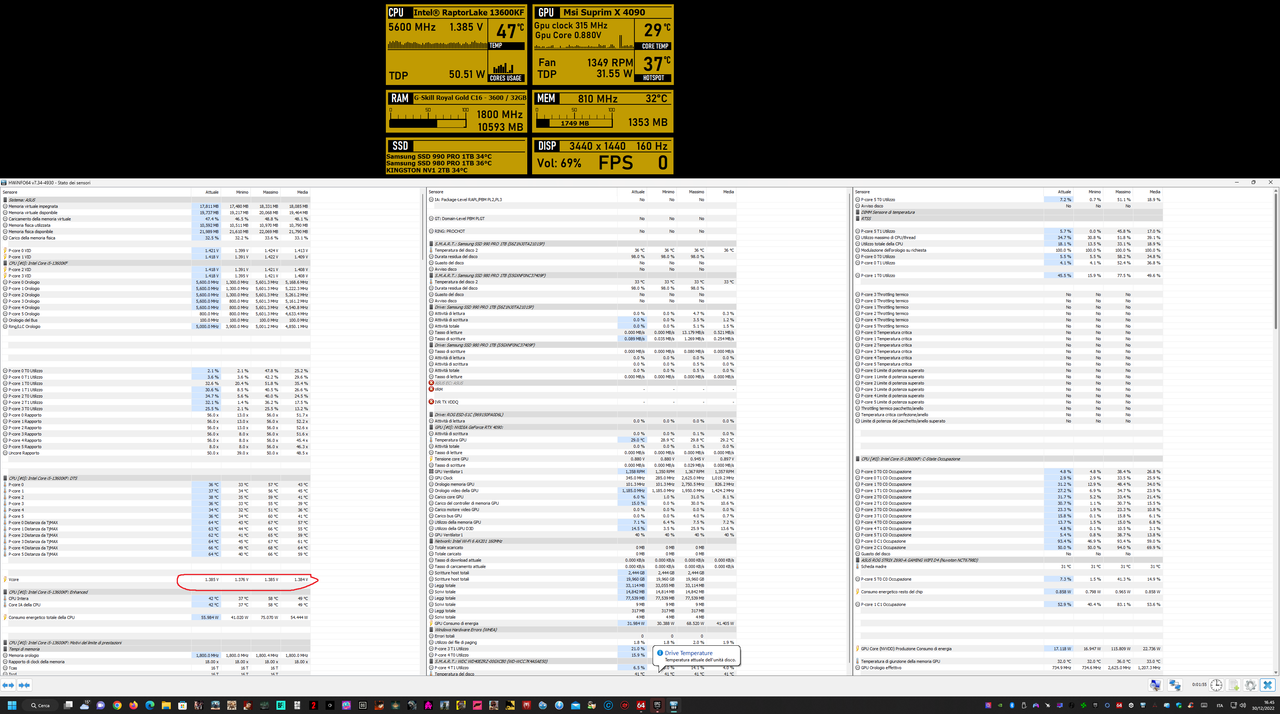The height and width of the screenshot is (714, 1280).
Task: Select the P-core 0 T0 Utilizzo row
Action: (x=157, y=371)
